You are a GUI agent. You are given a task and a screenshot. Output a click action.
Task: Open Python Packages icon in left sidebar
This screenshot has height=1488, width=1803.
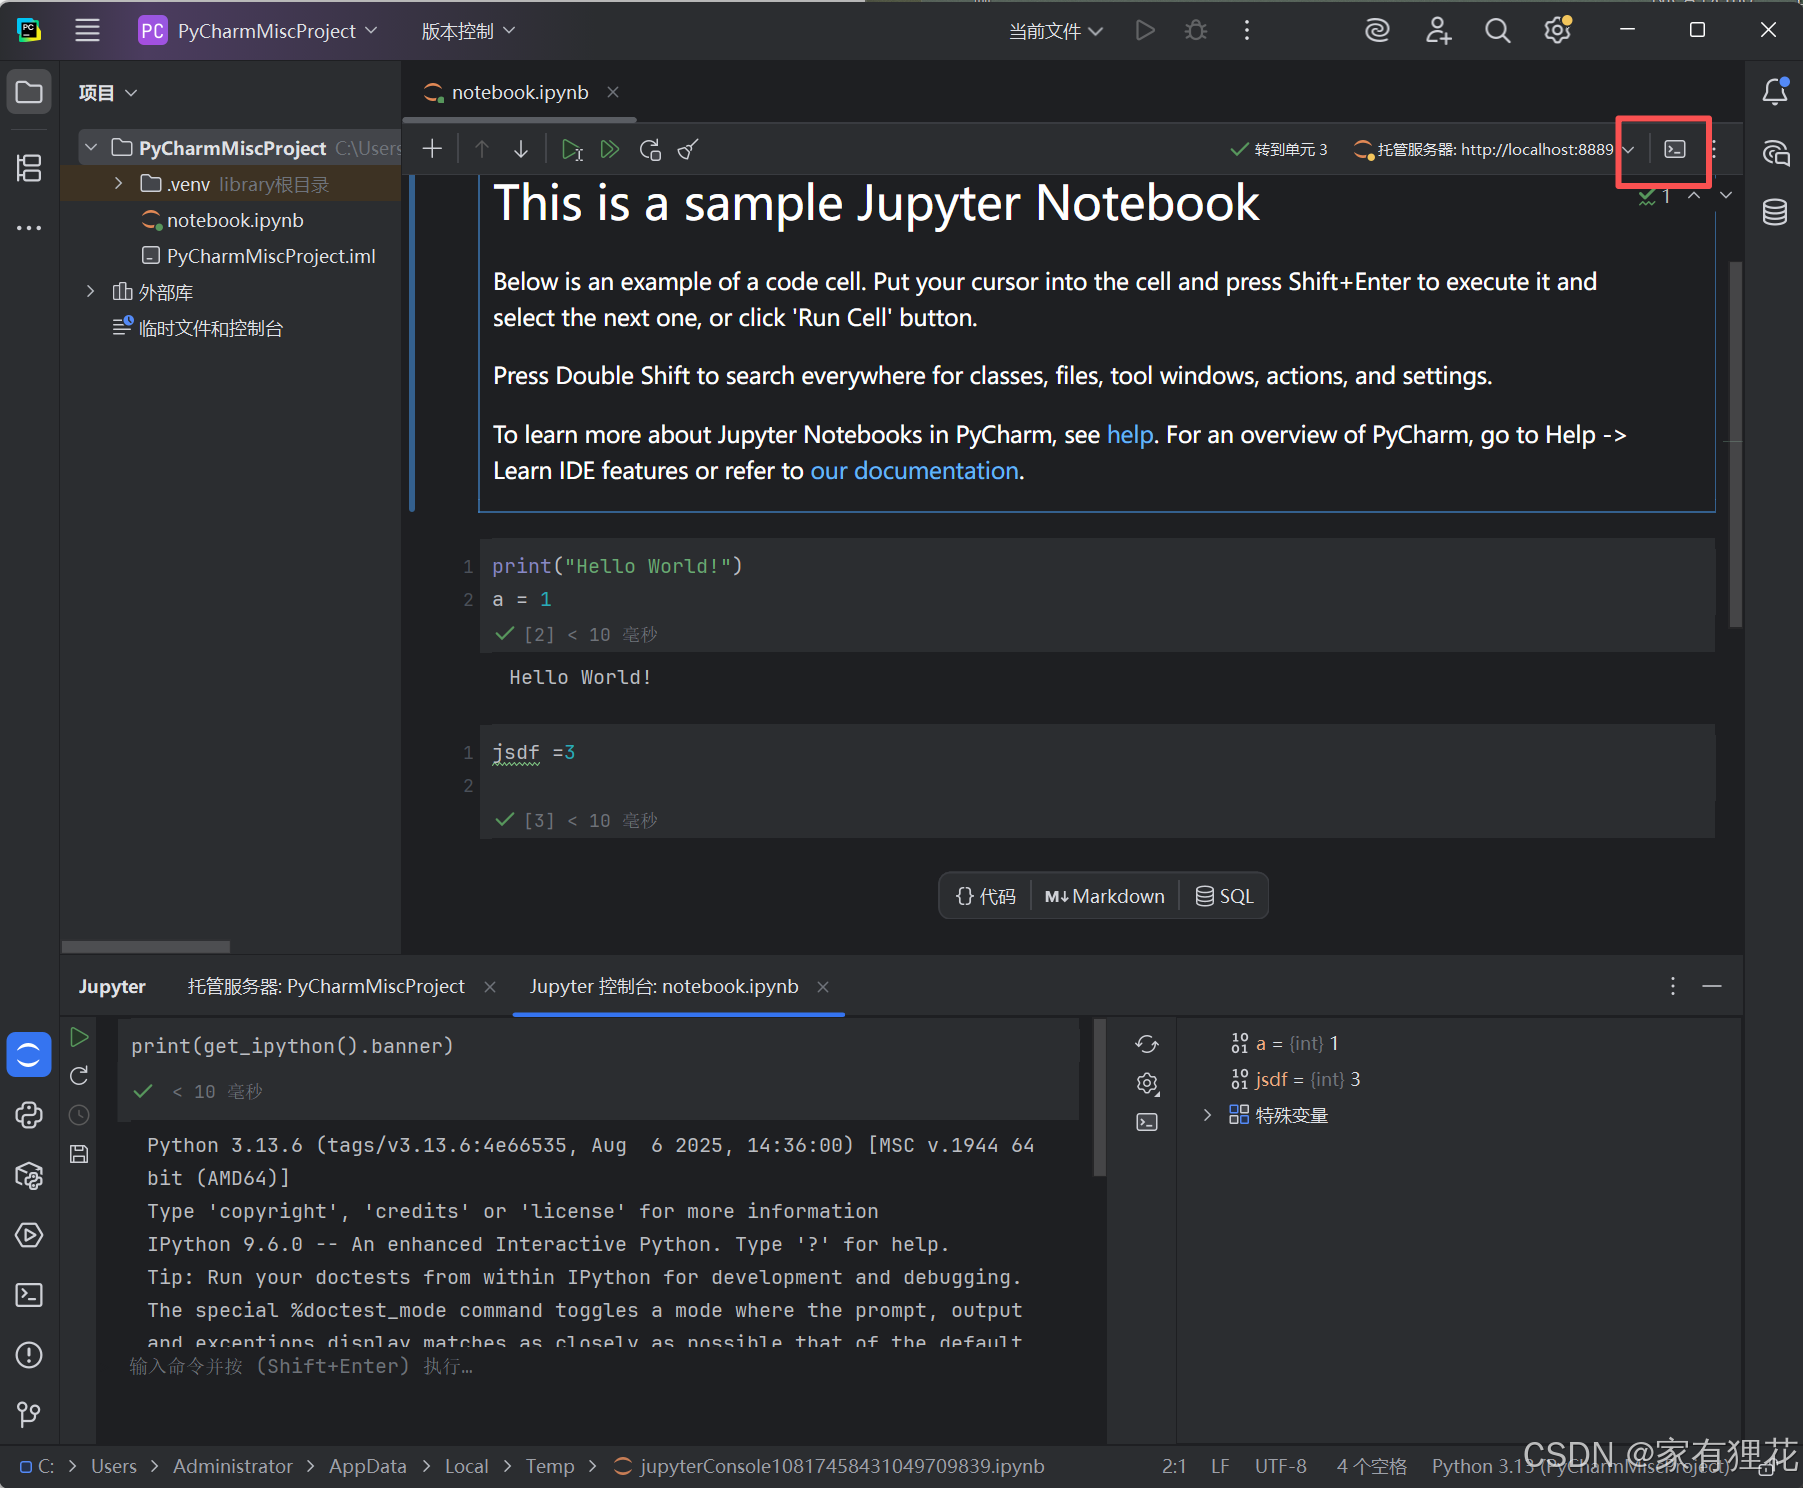click(x=29, y=1176)
